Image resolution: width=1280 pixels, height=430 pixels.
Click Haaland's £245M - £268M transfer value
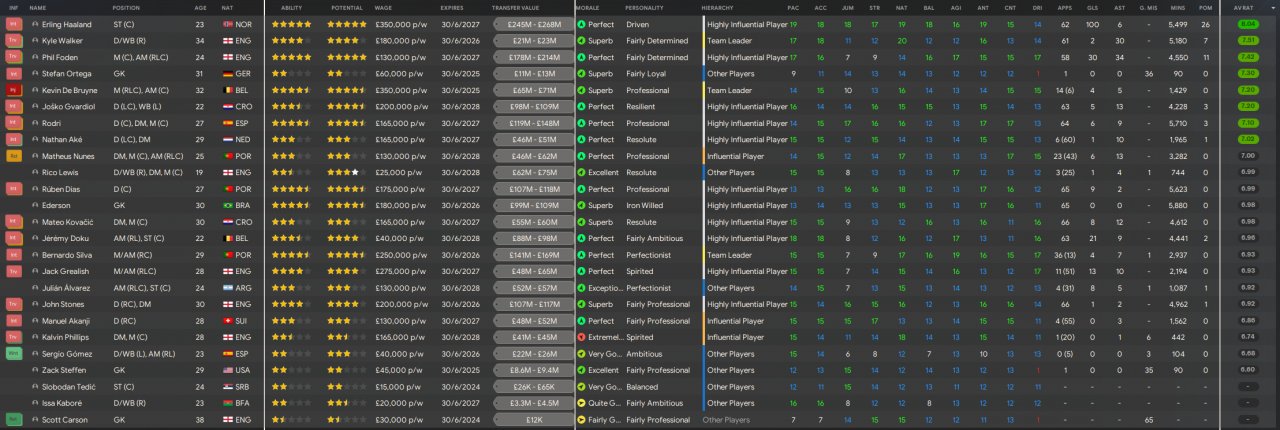pyautogui.click(x=534, y=24)
